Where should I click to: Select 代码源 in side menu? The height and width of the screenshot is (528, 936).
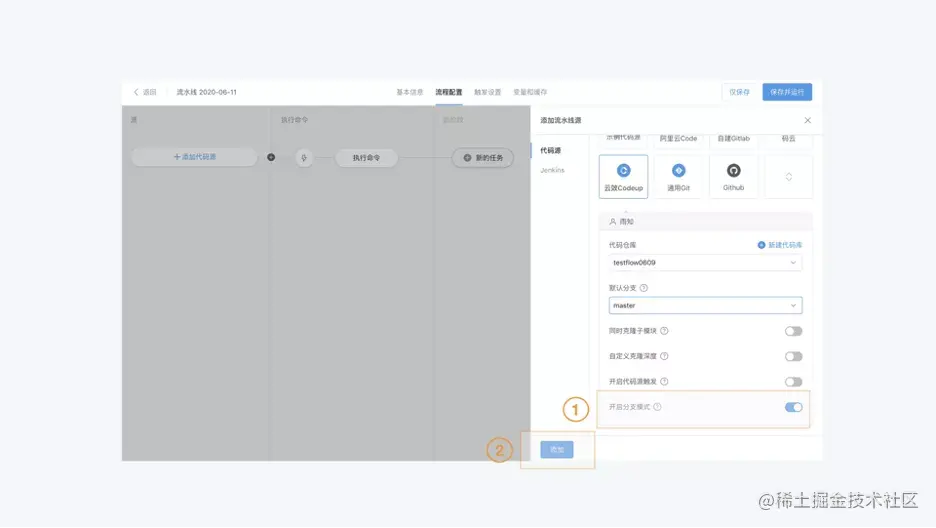pos(550,151)
